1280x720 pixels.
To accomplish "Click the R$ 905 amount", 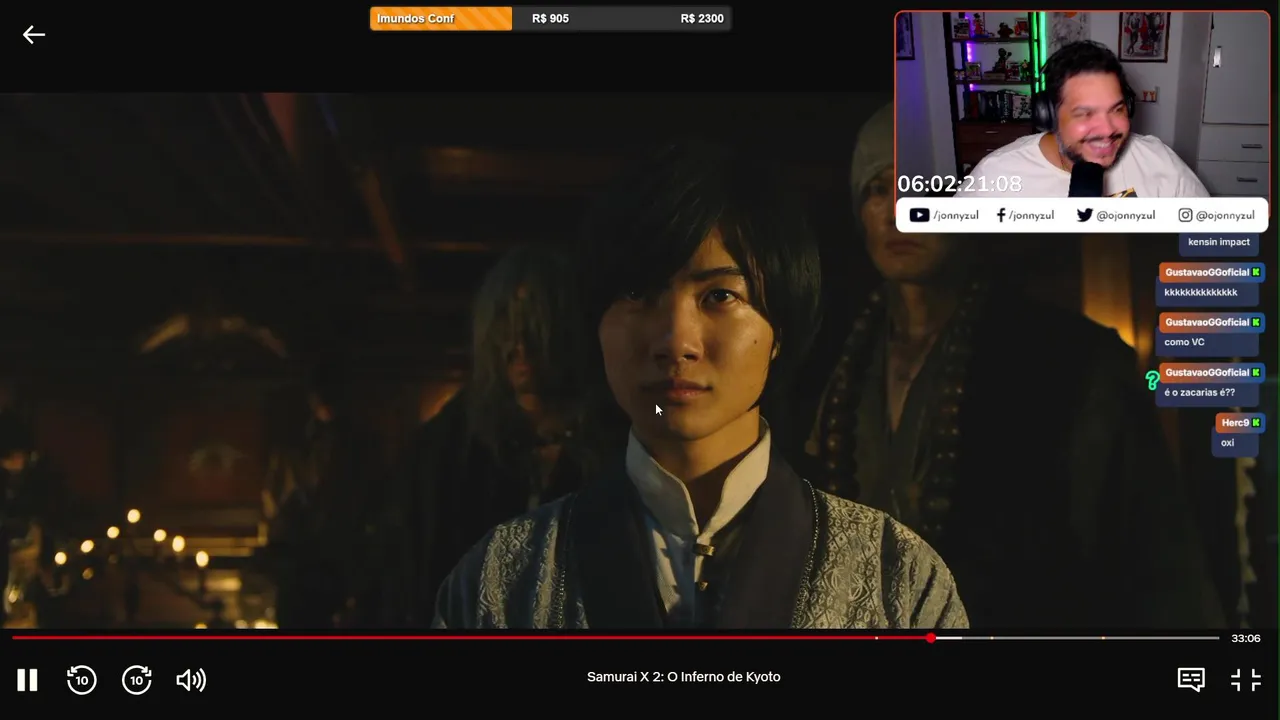I will click(550, 19).
